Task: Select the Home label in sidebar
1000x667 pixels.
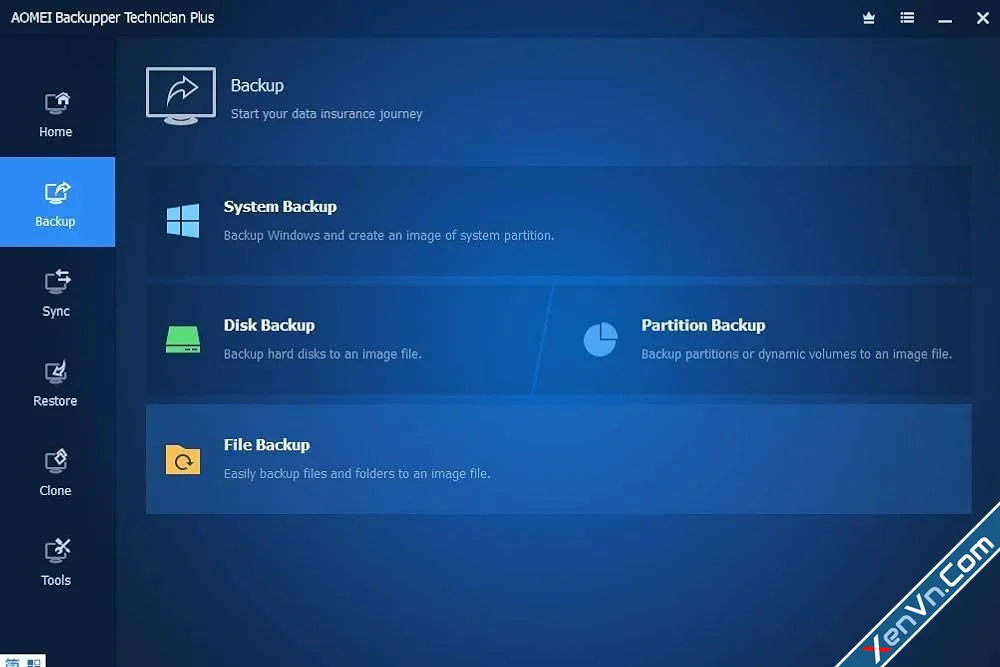Action: point(55,132)
